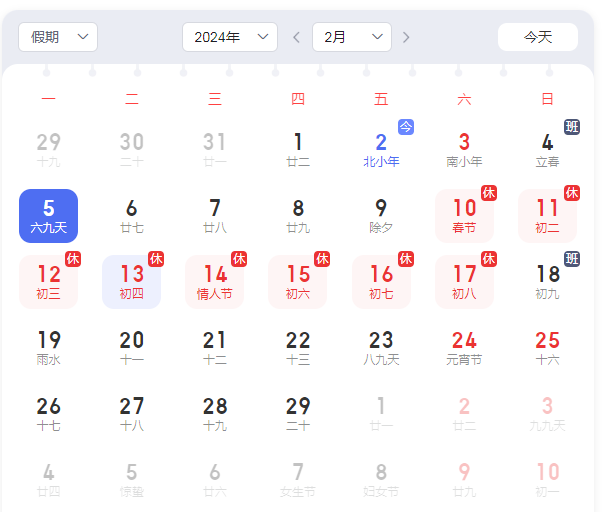The height and width of the screenshot is (512, 604).
Task: Select February 2 marked 北小年
Action: click(x=381, y=150)
